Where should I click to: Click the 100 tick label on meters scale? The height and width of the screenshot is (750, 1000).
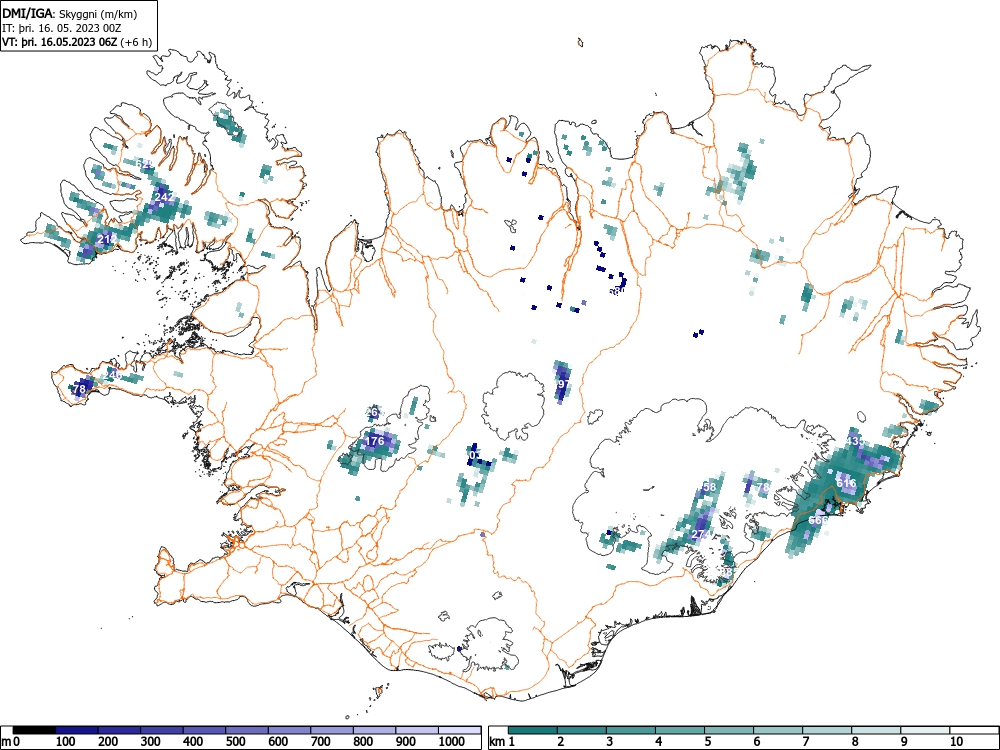[x=66, y=742]
